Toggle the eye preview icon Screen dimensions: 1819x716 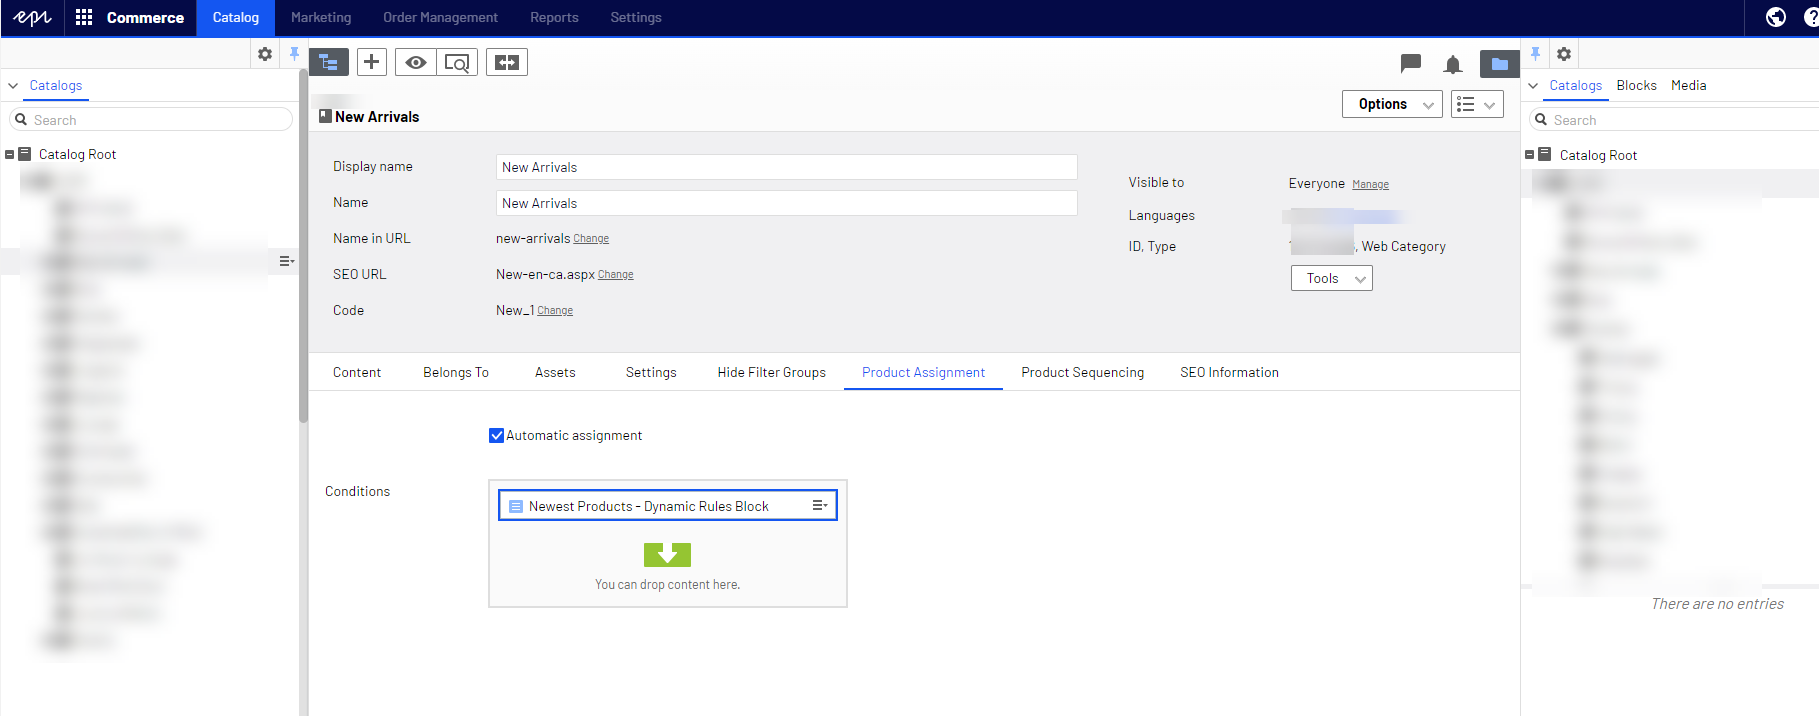415,63
